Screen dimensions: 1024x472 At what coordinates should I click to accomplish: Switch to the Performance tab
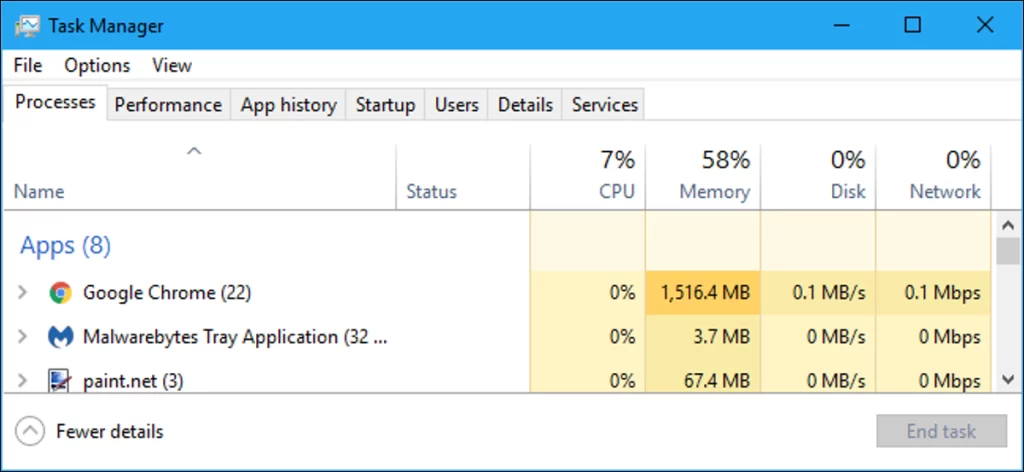pos(168,105)
